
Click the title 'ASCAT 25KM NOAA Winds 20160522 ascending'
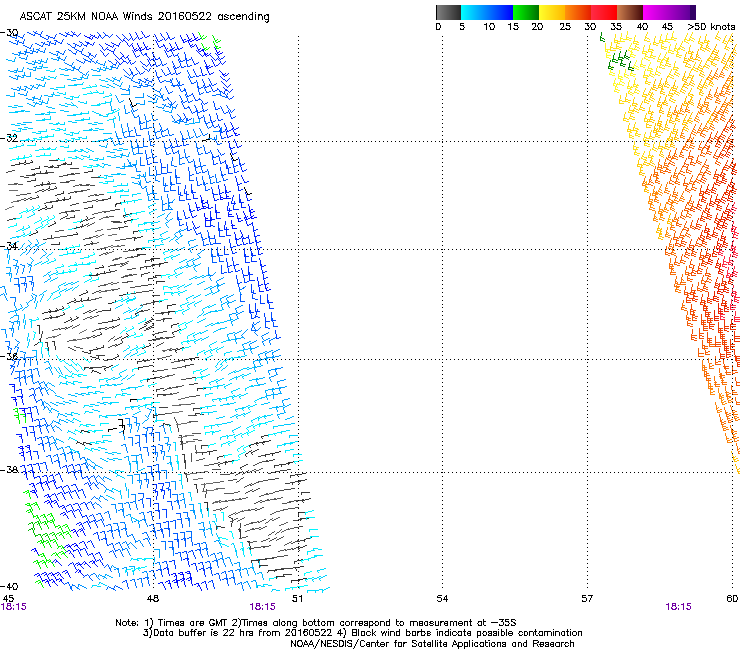pos(144,17)
